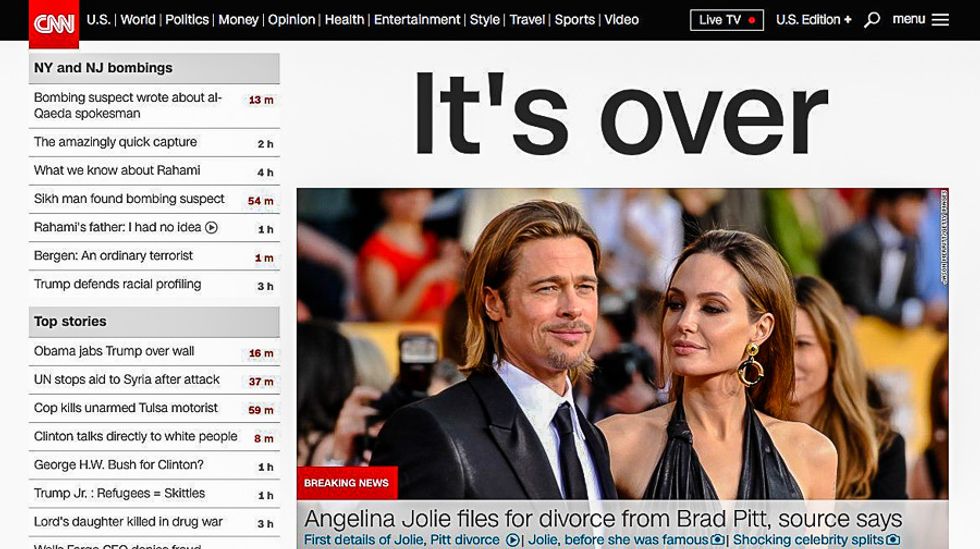
Task: Open the hamburger menu icon
Action: point(940,20)
